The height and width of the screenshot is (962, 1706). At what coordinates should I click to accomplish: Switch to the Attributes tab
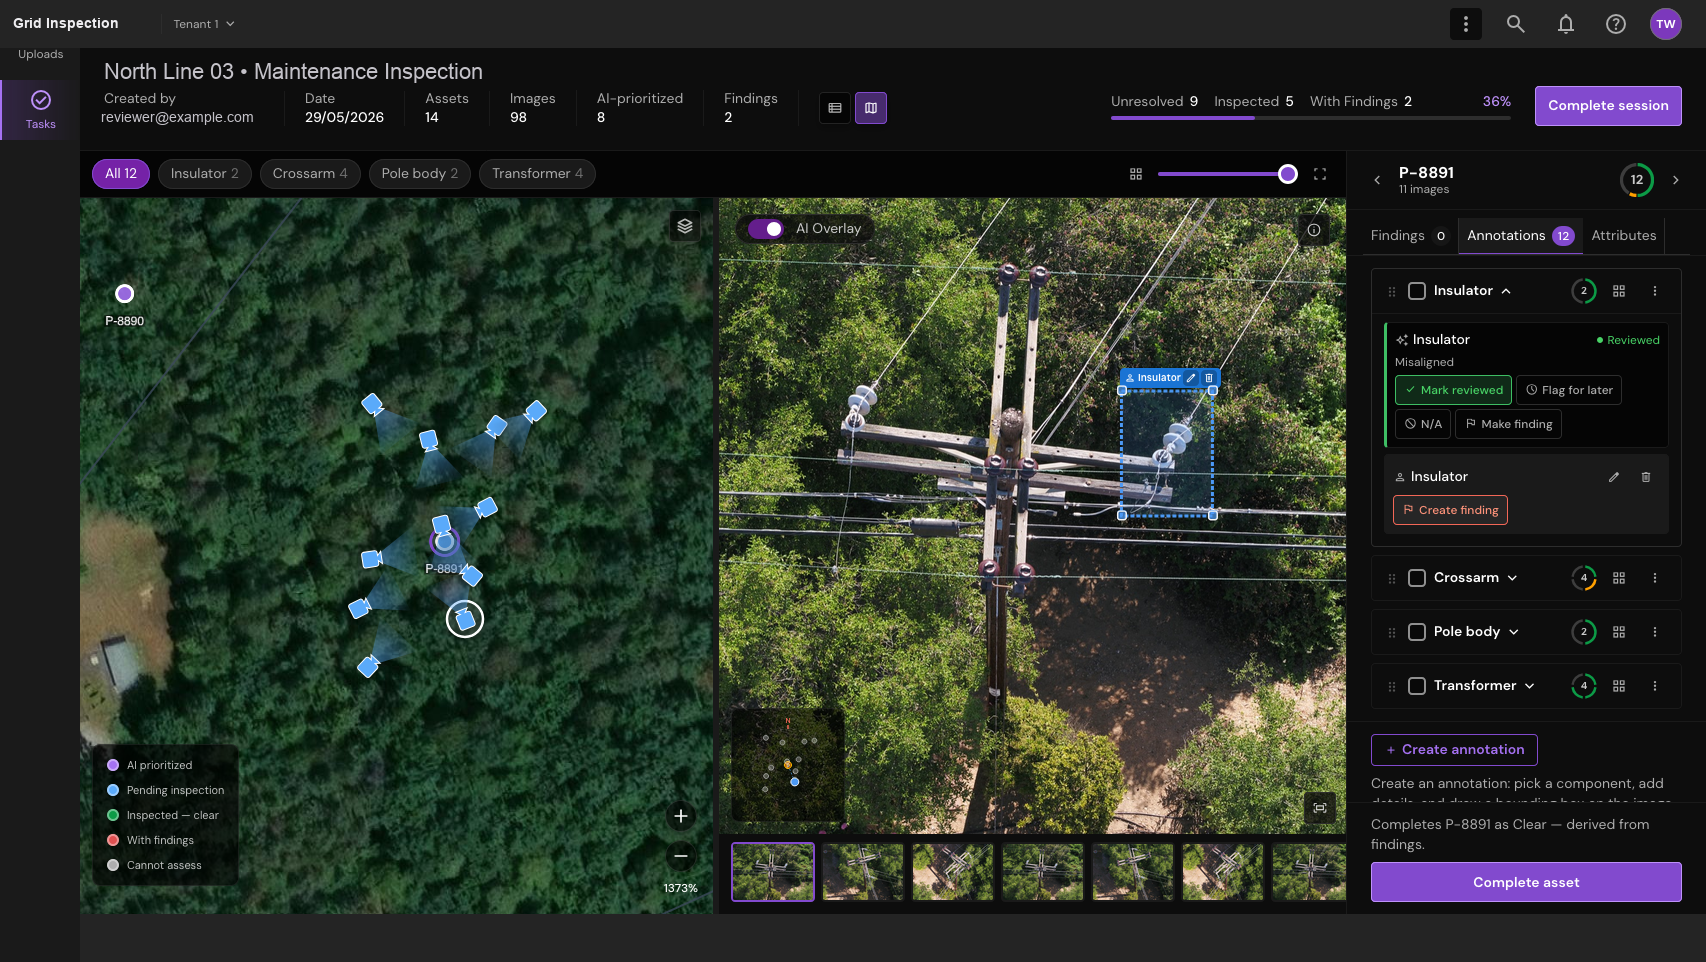coord(1624,236)
